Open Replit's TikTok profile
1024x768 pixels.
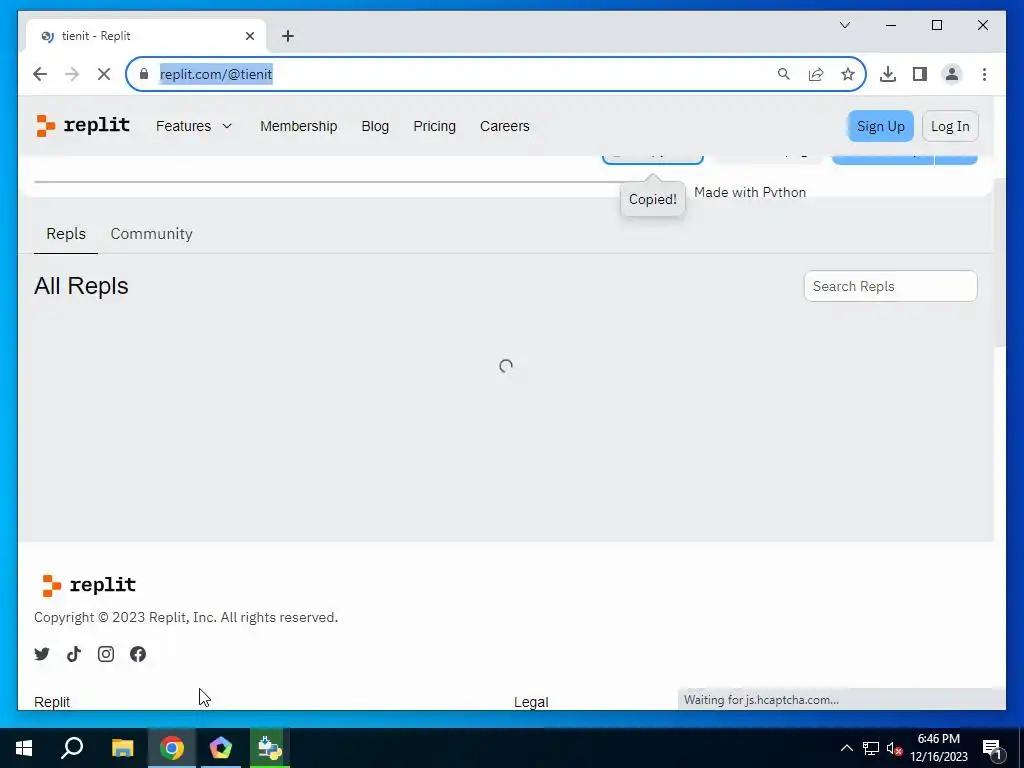coord(74,654)
